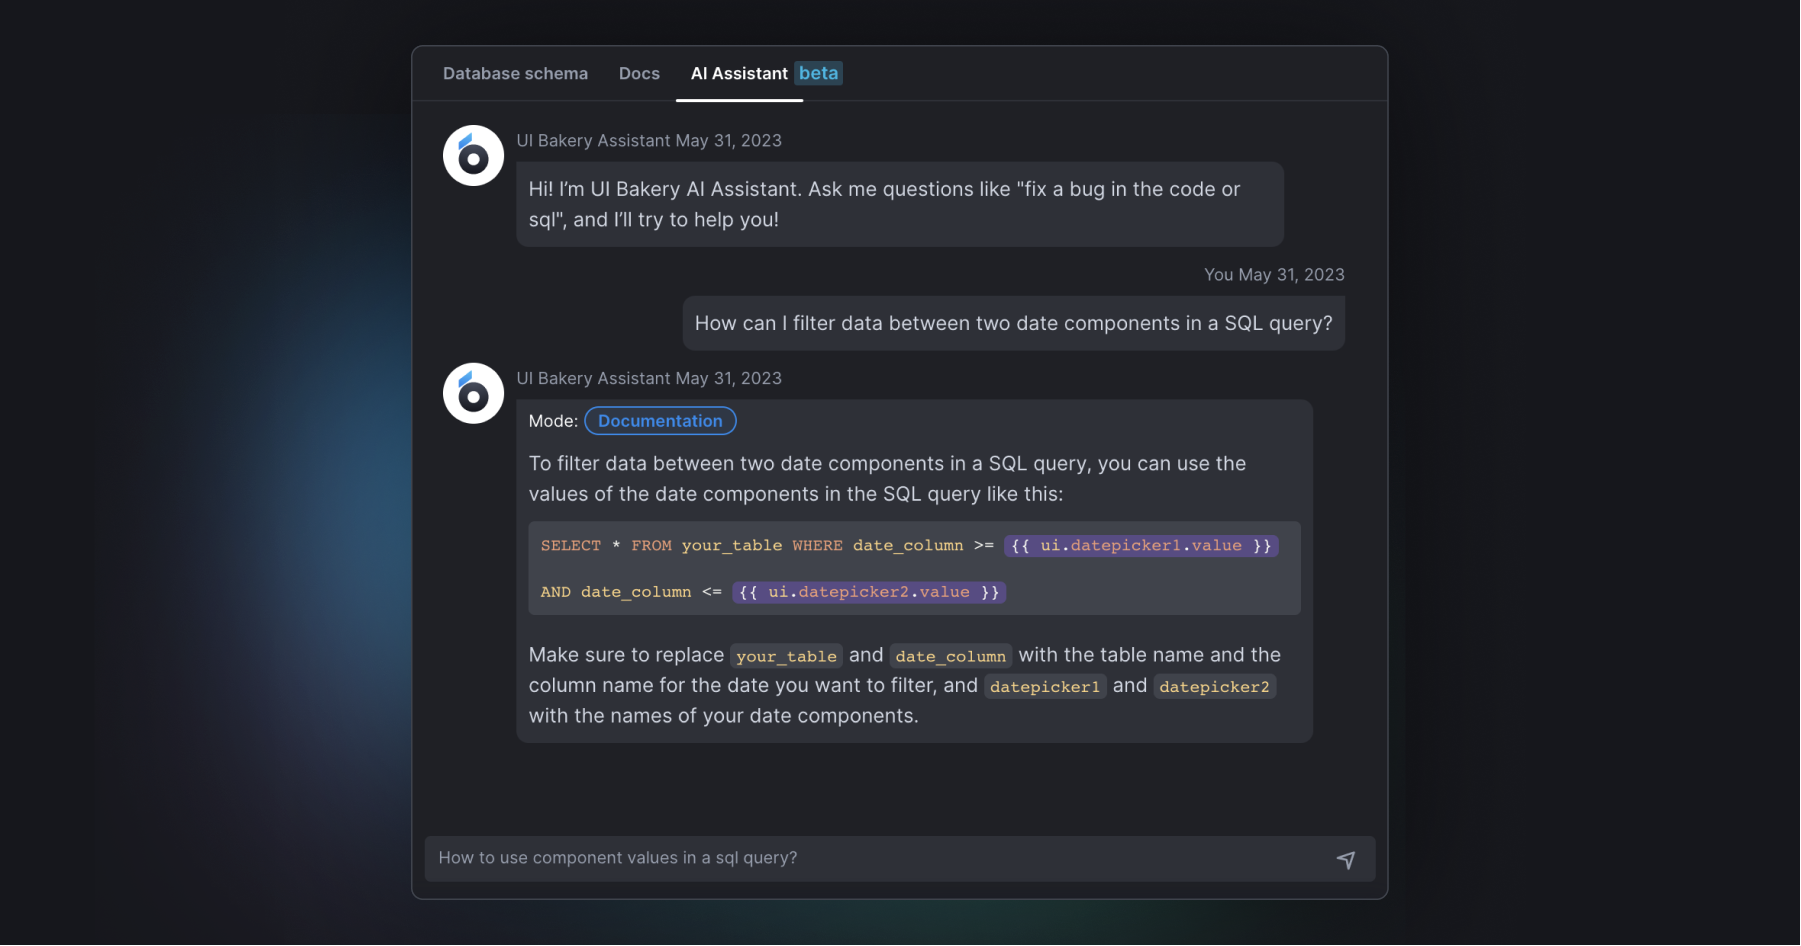Click the your_table inline code chip
The width and height of the screenshot is (1801, 946).
786,656
